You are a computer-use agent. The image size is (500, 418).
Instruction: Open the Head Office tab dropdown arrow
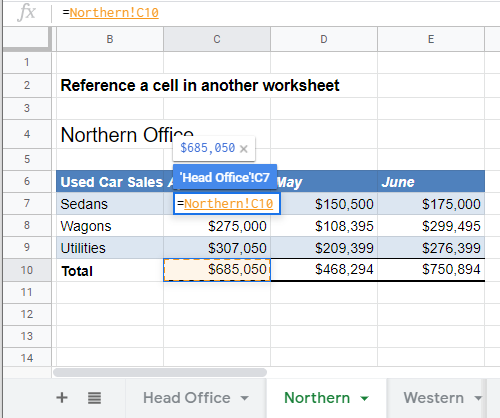point(244,398)
